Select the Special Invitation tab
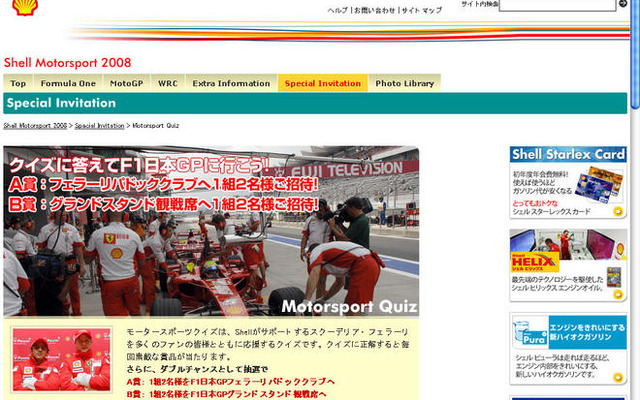 click(x=323, y=83)
